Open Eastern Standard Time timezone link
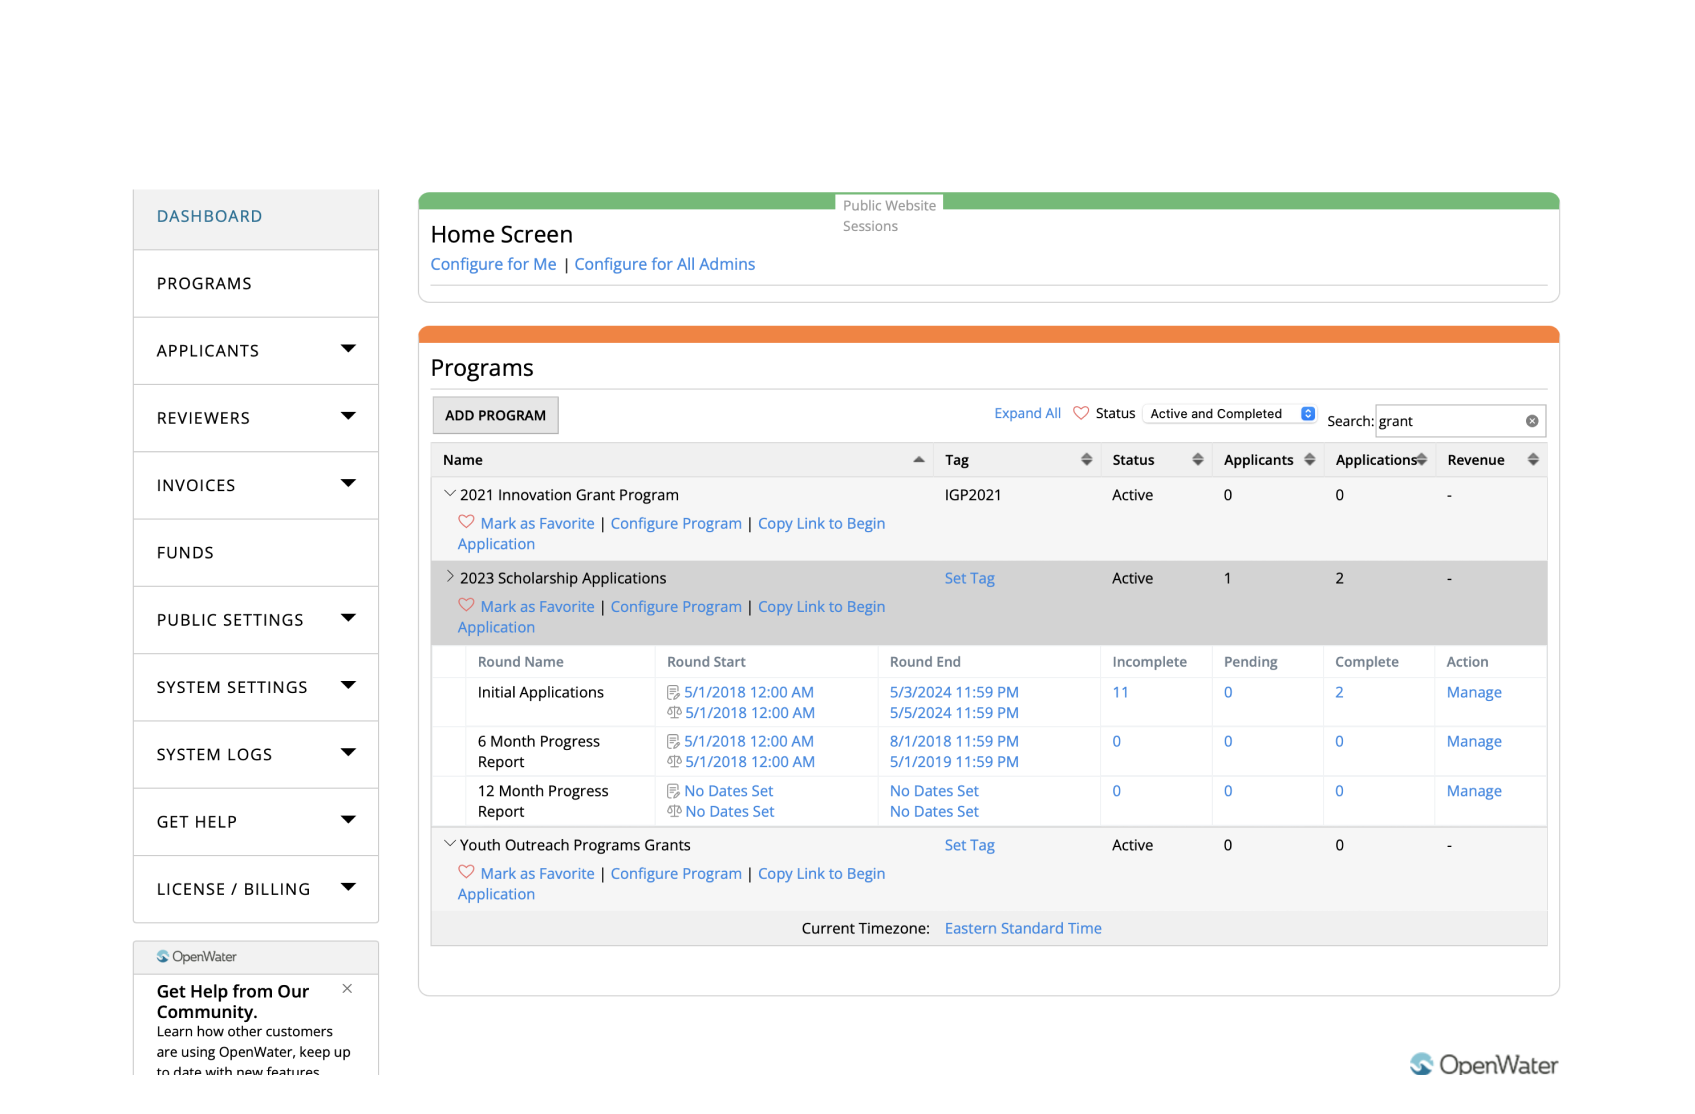1695x1114 pixels. pos(1022,928)
